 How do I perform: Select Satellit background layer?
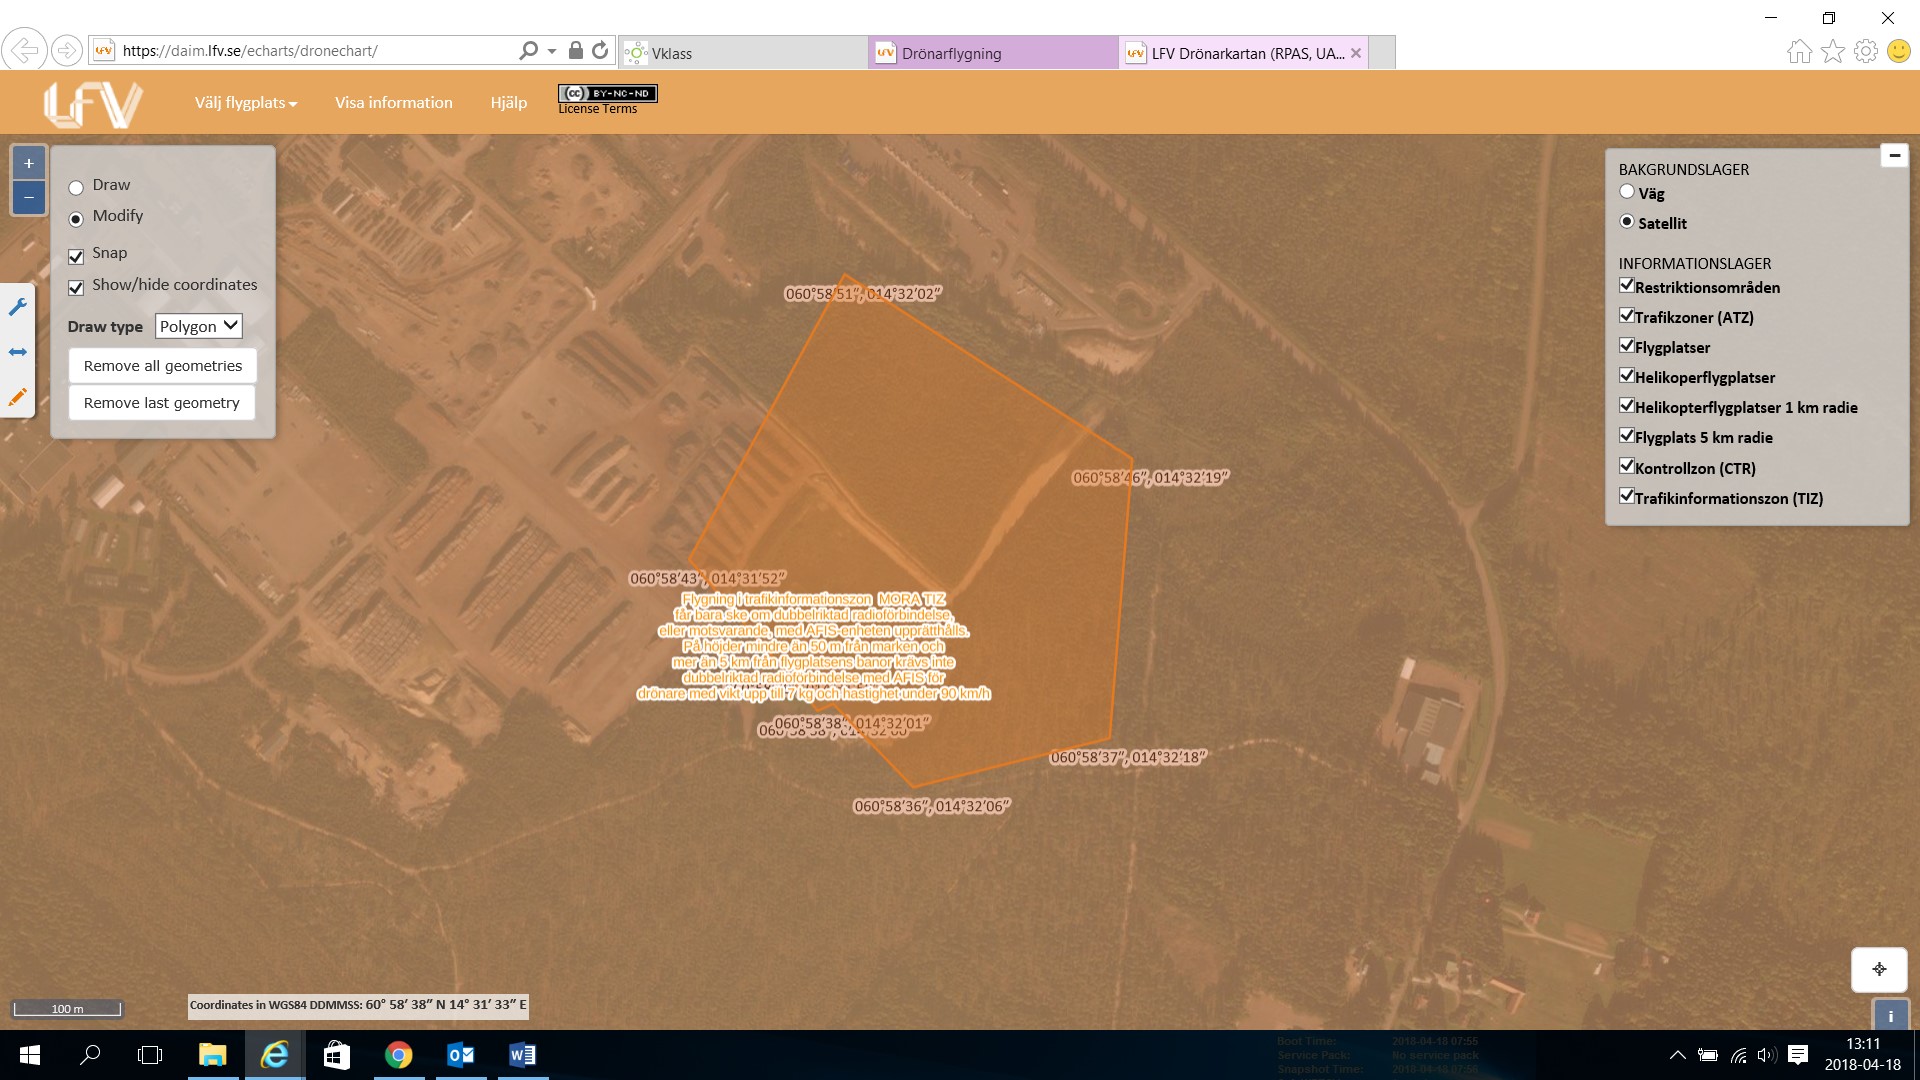coord(1627,222)
